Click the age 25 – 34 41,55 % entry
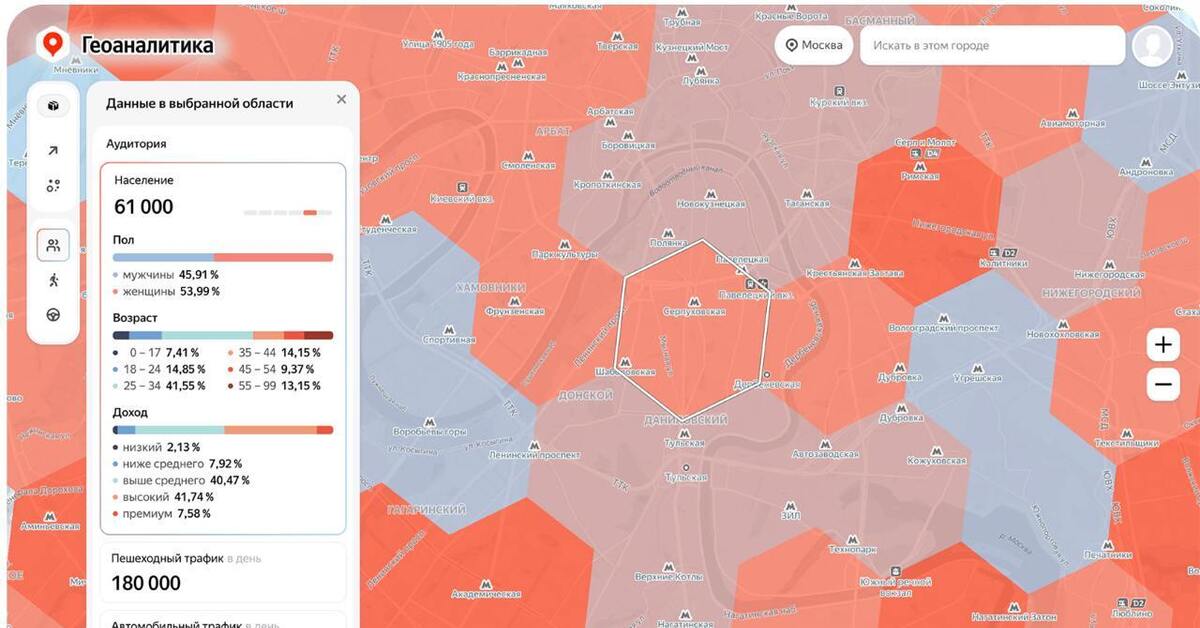This screenshot has width=1200, height=628. (159, 385)
